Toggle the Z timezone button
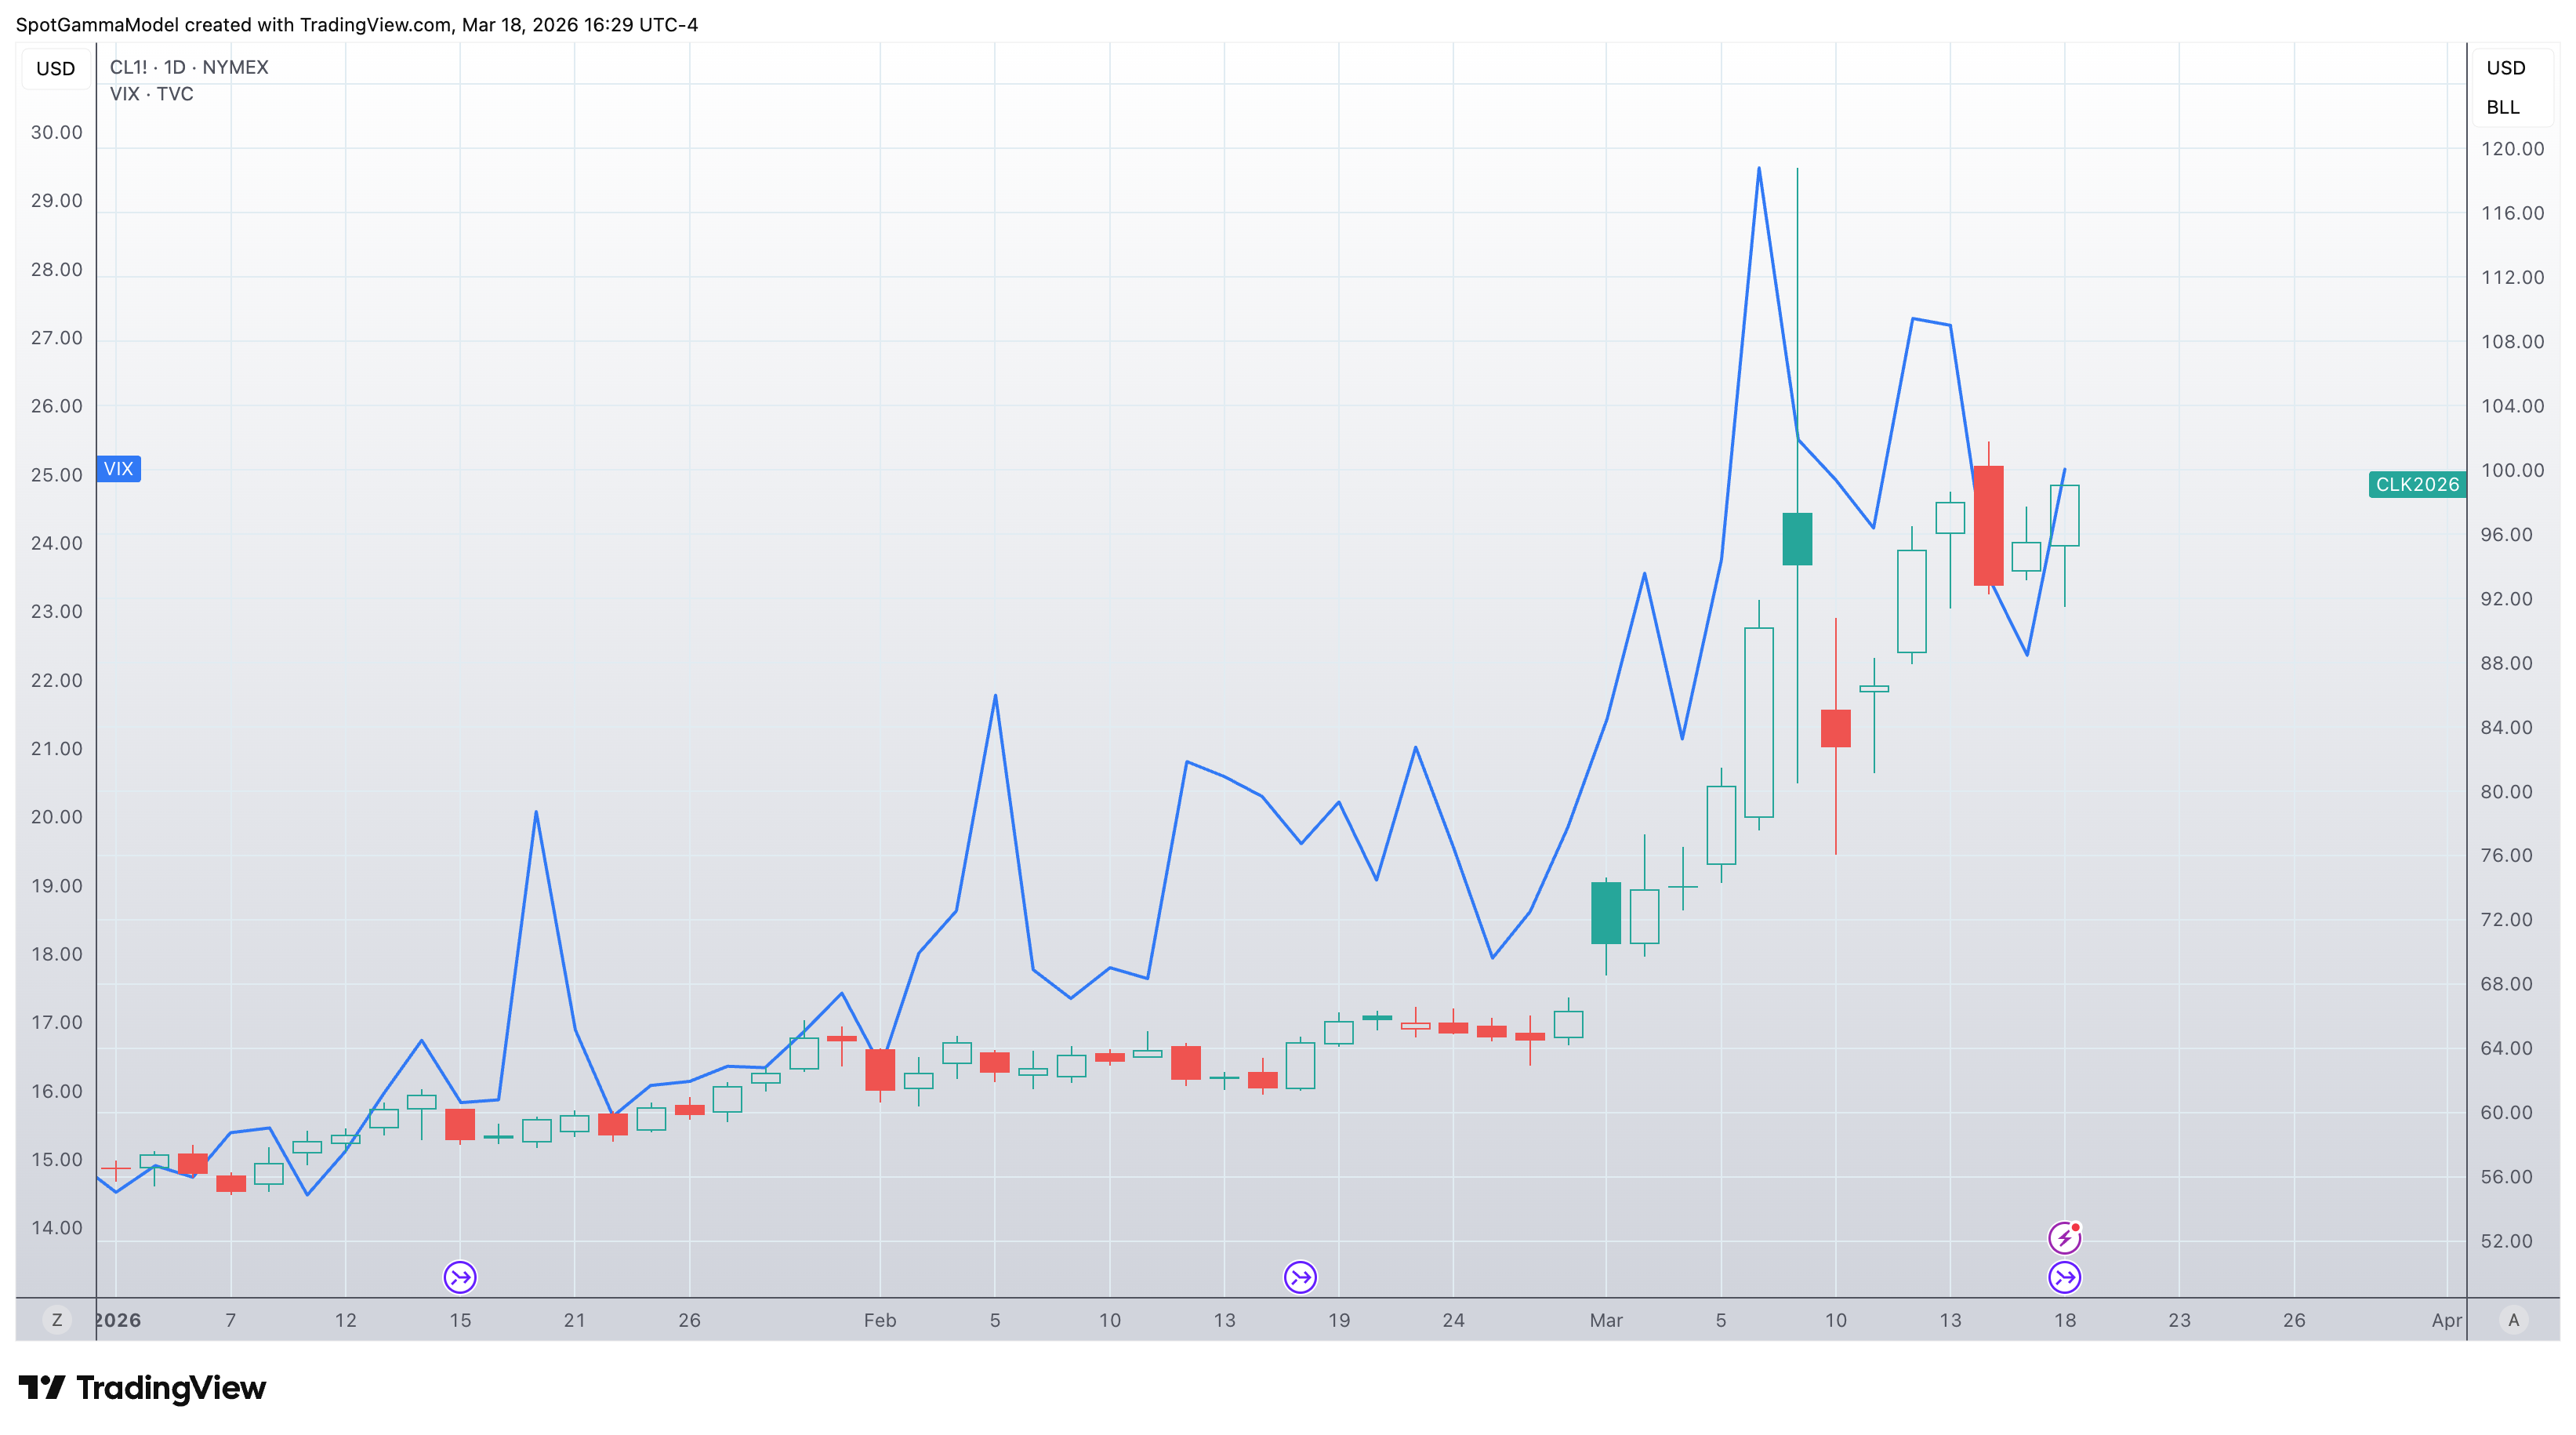 pos(57,1320)
